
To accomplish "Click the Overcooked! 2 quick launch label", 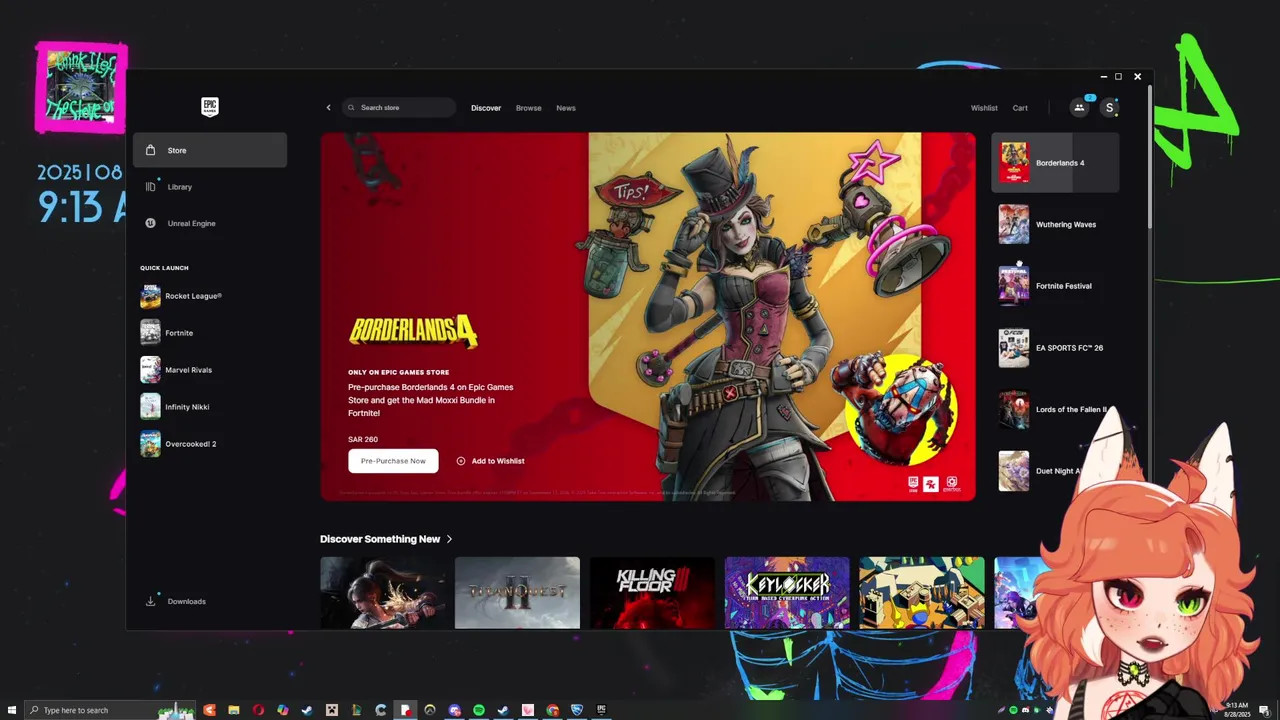I will (191, 444).
